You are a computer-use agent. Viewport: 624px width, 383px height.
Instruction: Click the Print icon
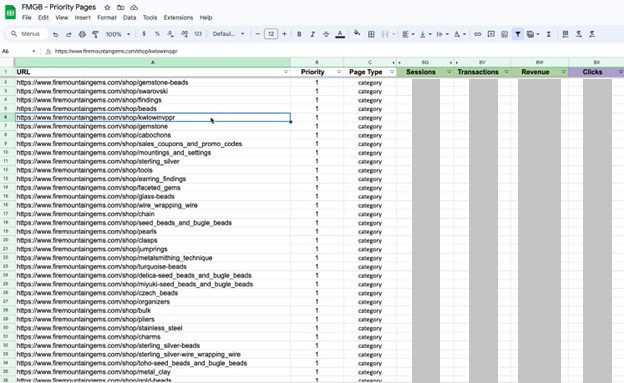coord(82,34)
